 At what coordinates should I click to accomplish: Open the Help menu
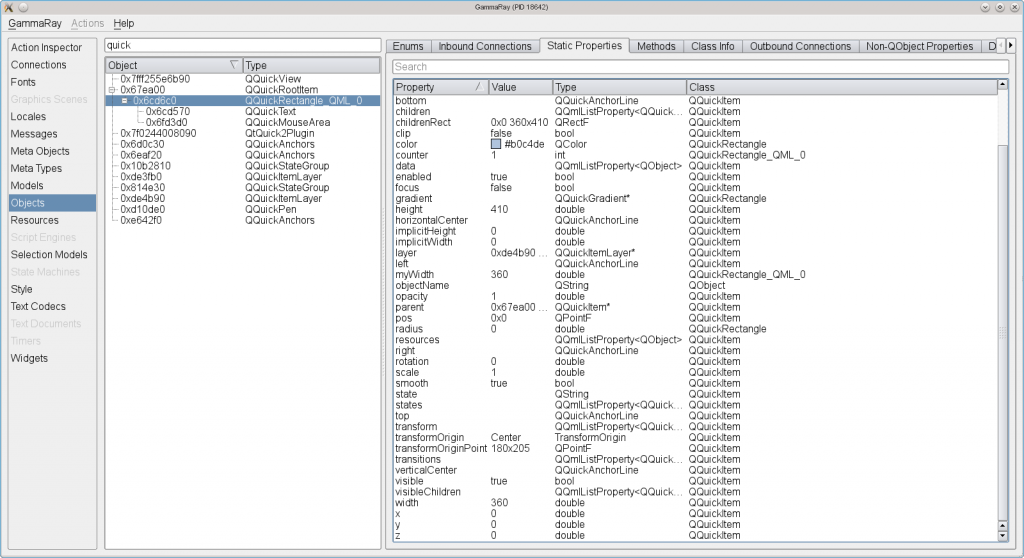tap(123, 24)
